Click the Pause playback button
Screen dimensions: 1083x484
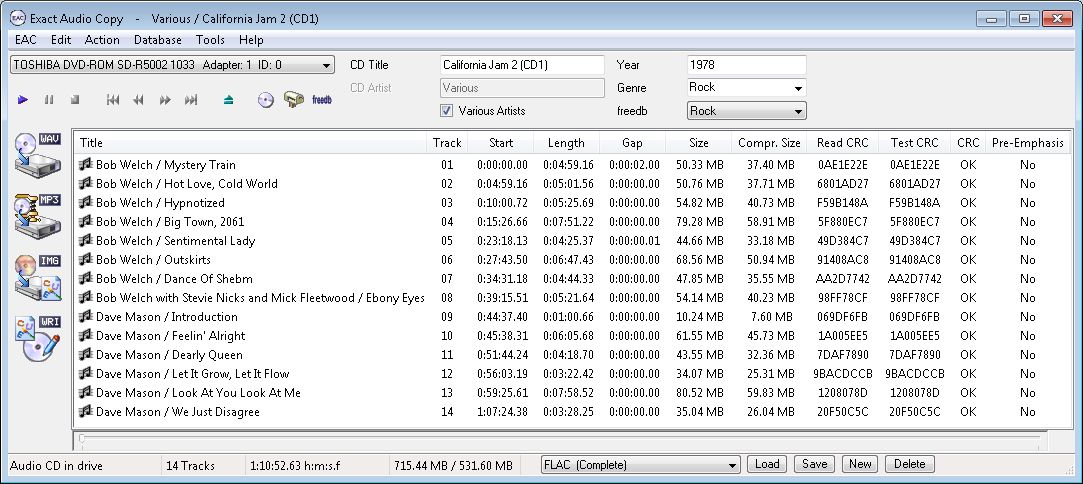tap(49, 100)
